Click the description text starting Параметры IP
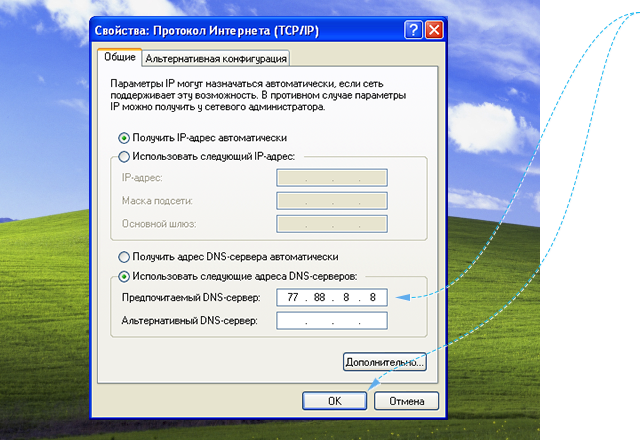Screen dimensions: 640x440 pos(258,96)
